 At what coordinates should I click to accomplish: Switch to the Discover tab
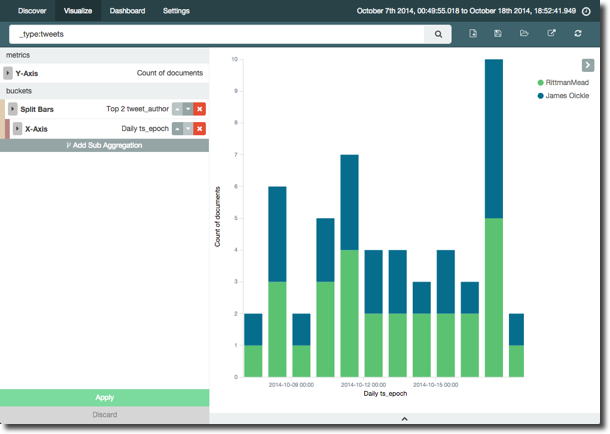coord(32,11)
